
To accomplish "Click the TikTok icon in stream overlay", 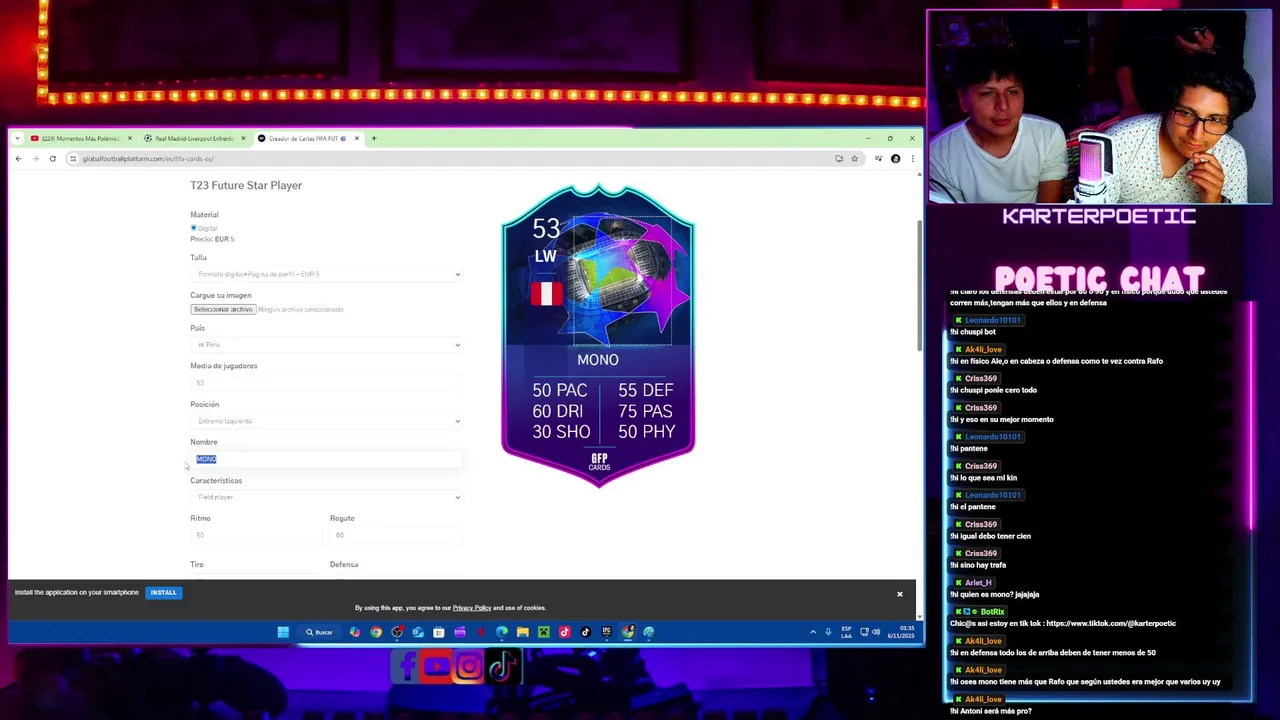I will pos(502,667).
